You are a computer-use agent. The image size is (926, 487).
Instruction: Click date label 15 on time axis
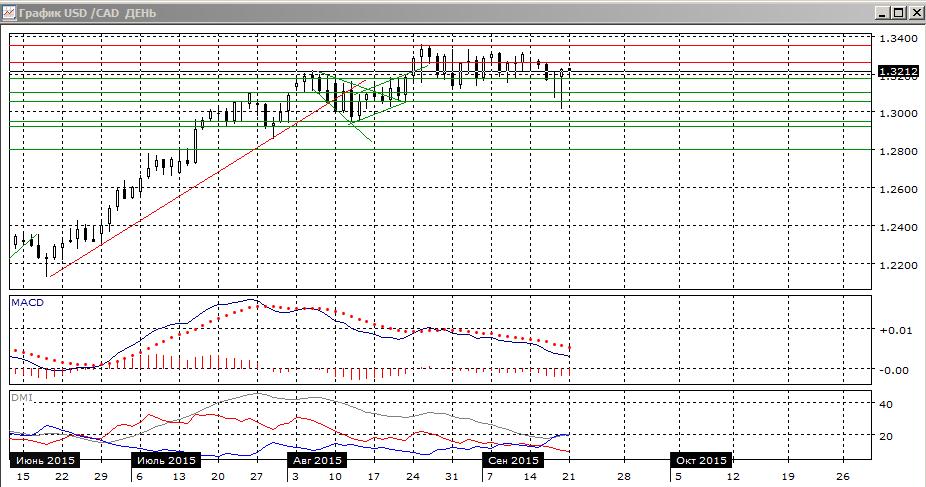(x=23, y=477)
